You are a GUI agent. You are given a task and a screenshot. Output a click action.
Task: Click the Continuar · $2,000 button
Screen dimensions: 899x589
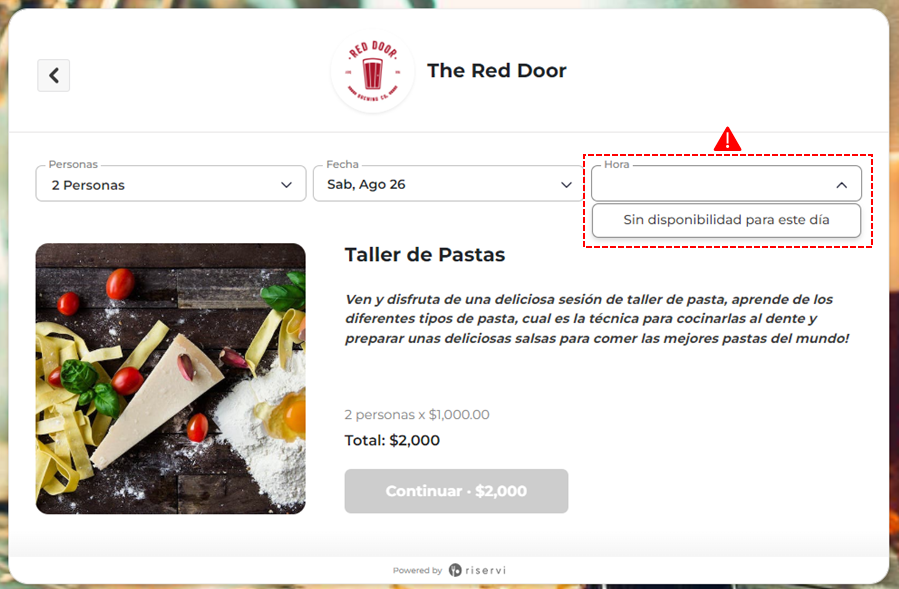click(x=456, y=491)
